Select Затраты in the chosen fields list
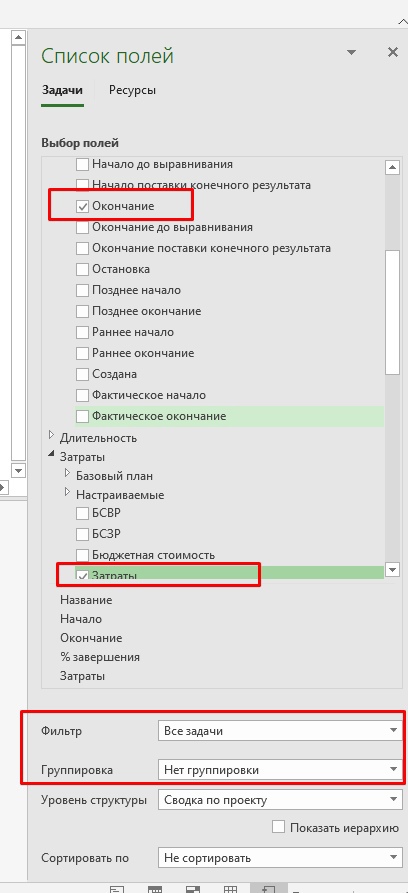Screen dimensions: 408x893 [83, 676]
